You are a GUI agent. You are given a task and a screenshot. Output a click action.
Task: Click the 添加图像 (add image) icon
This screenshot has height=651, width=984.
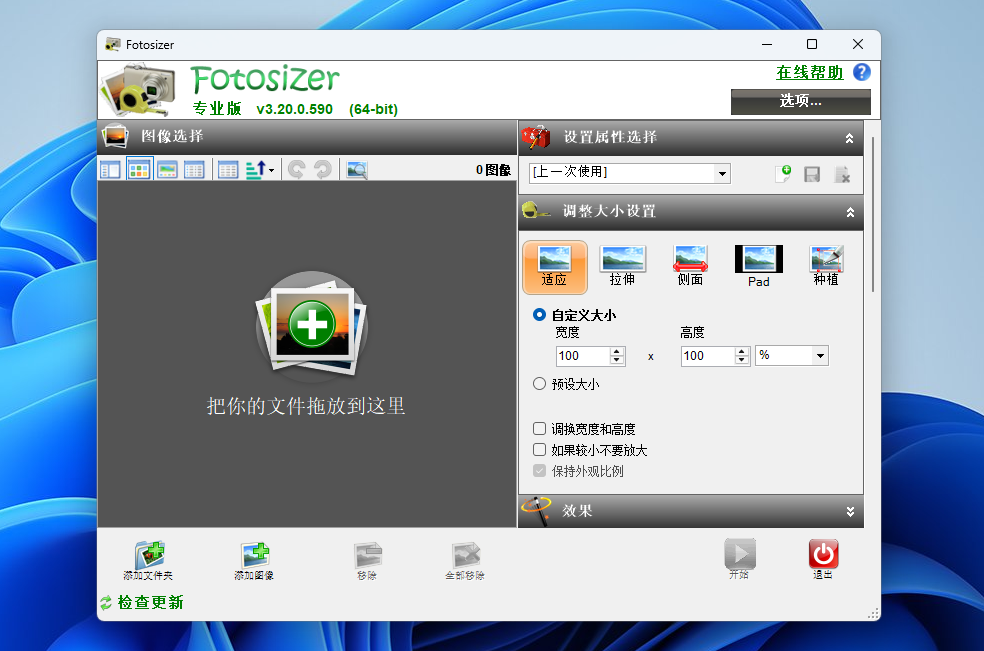(x=254, y=555)
